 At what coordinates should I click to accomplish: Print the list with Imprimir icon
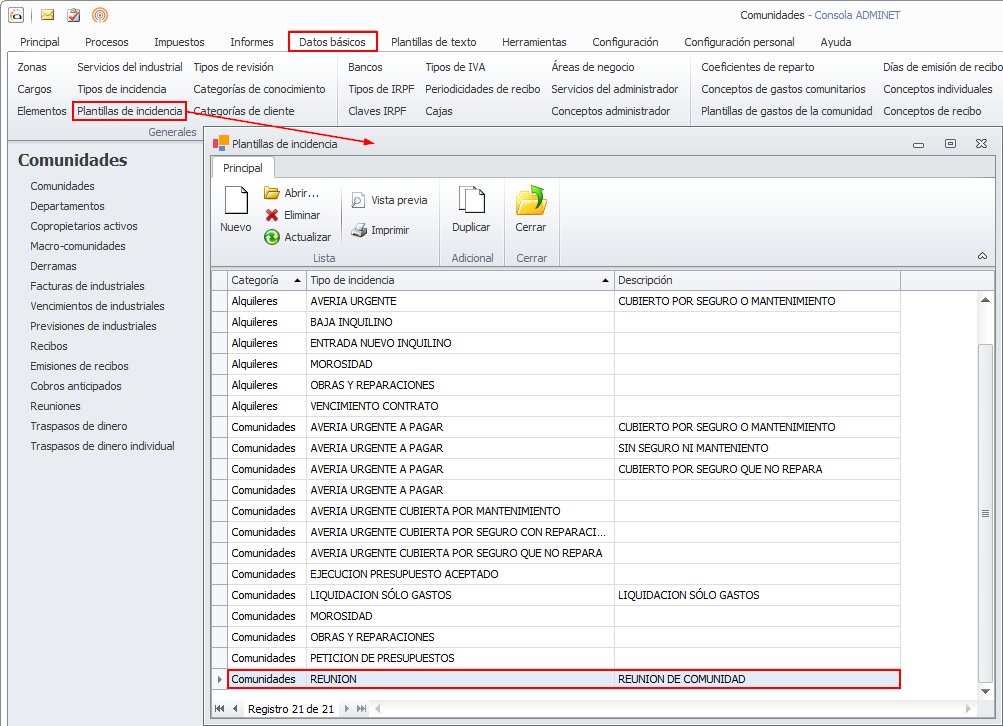coord(359,230)
